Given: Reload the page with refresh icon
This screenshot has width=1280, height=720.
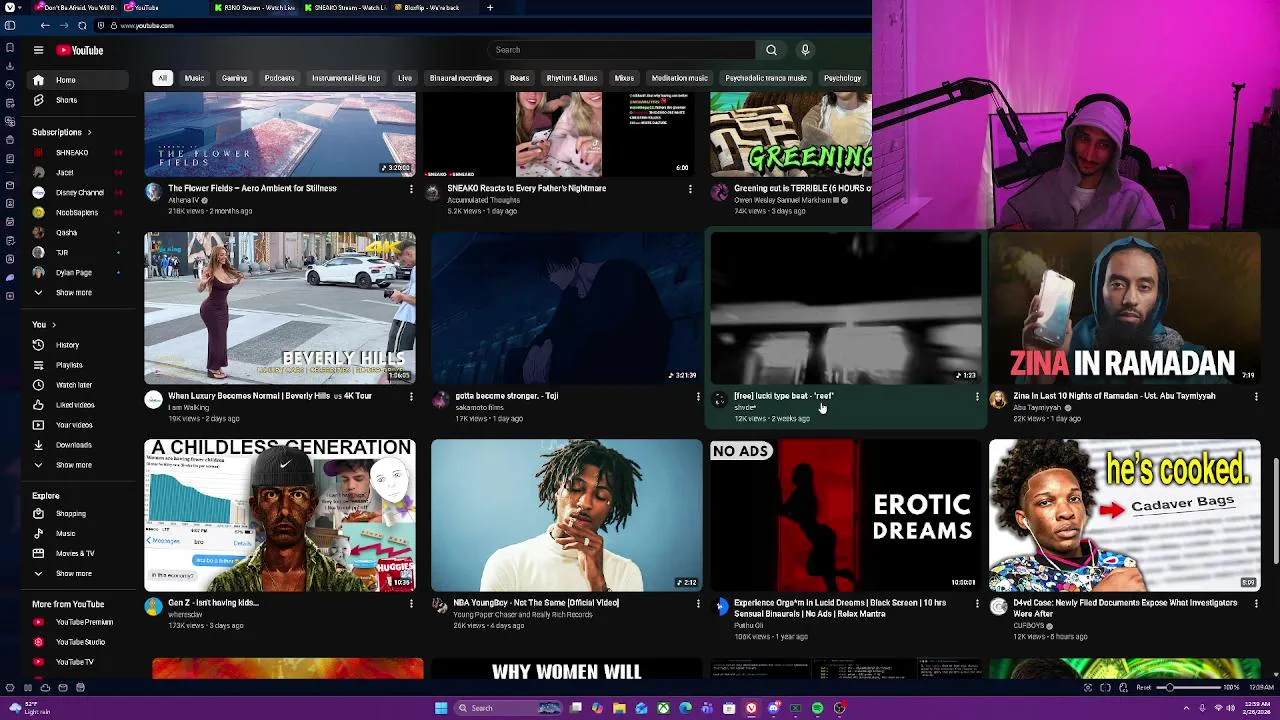Looking at the screenshot, I should click(82, 25).
